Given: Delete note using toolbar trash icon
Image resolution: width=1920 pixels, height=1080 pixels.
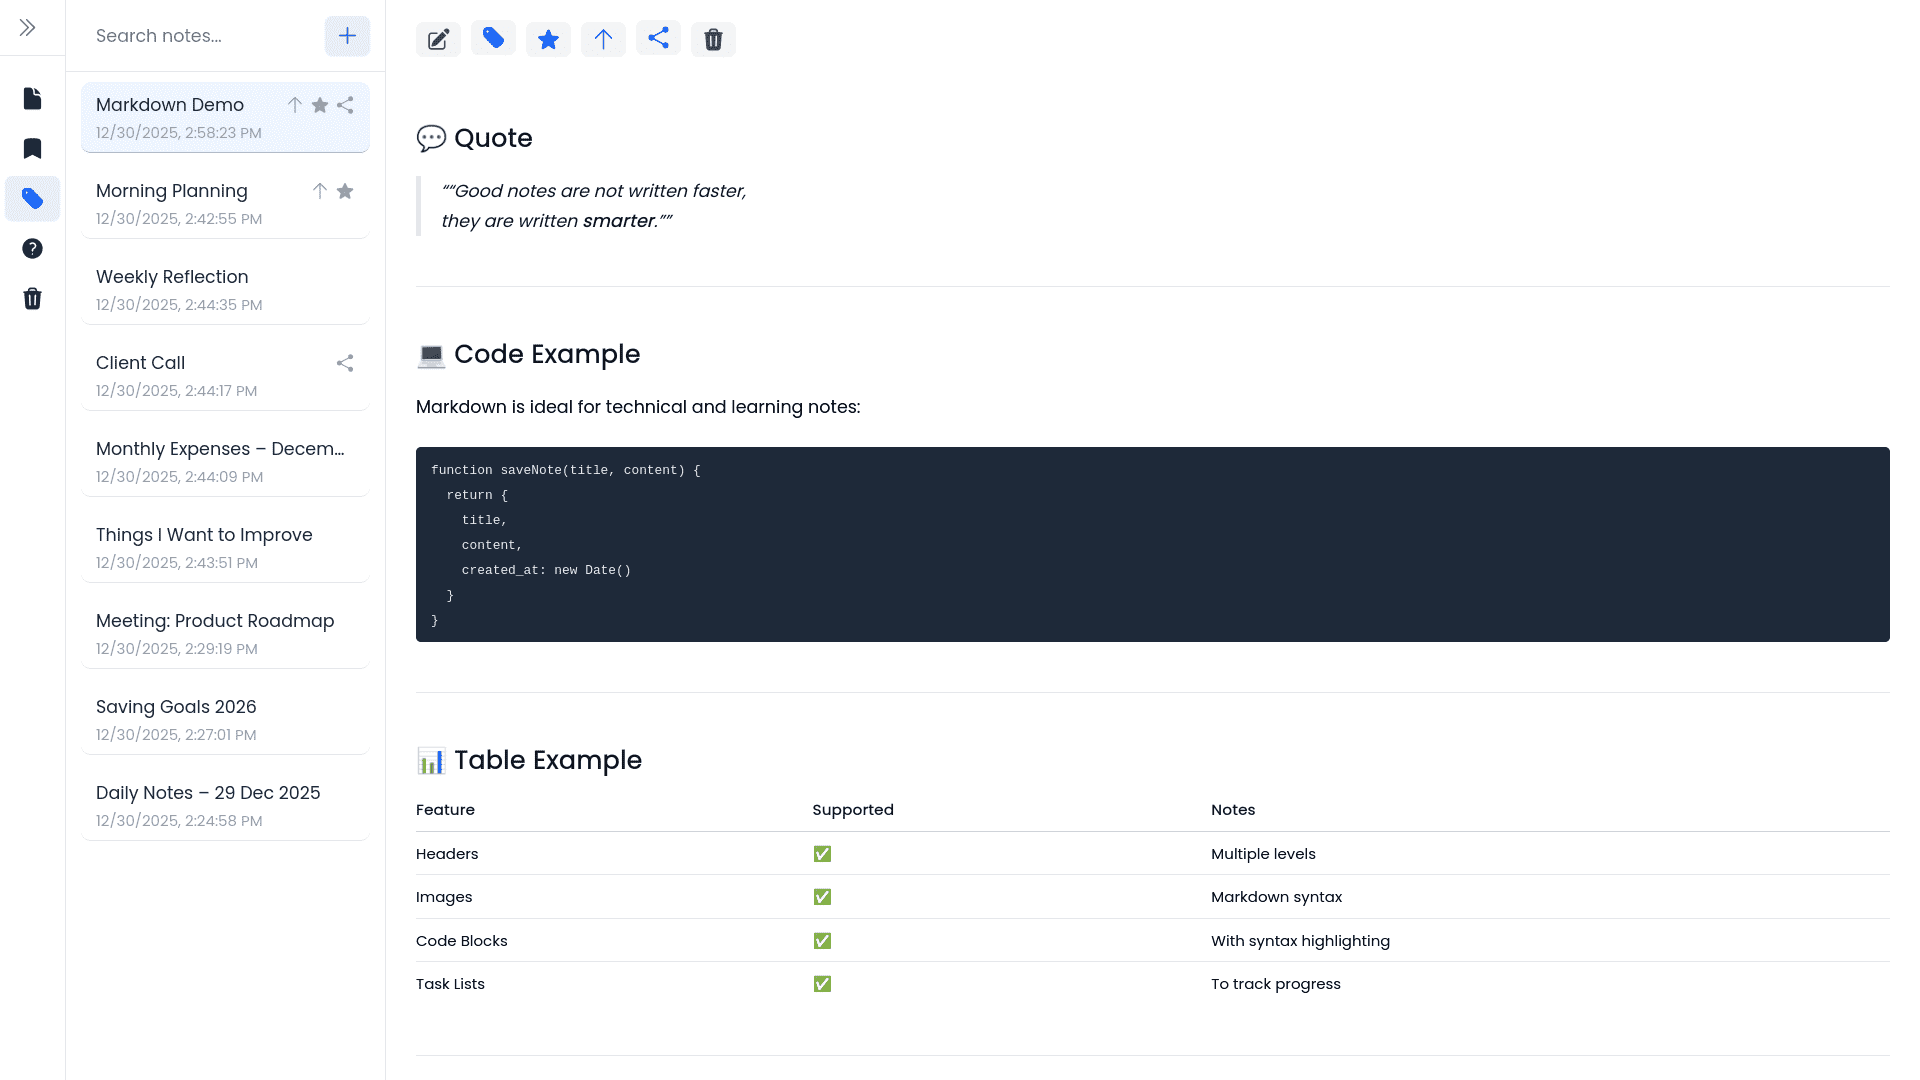Looking at the screenshot, I should (713, 39).
